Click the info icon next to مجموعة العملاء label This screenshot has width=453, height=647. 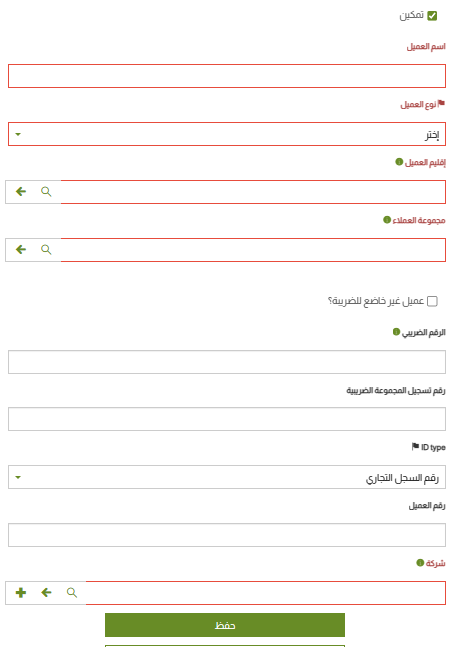pyautogui.click(x=387, y=220)
